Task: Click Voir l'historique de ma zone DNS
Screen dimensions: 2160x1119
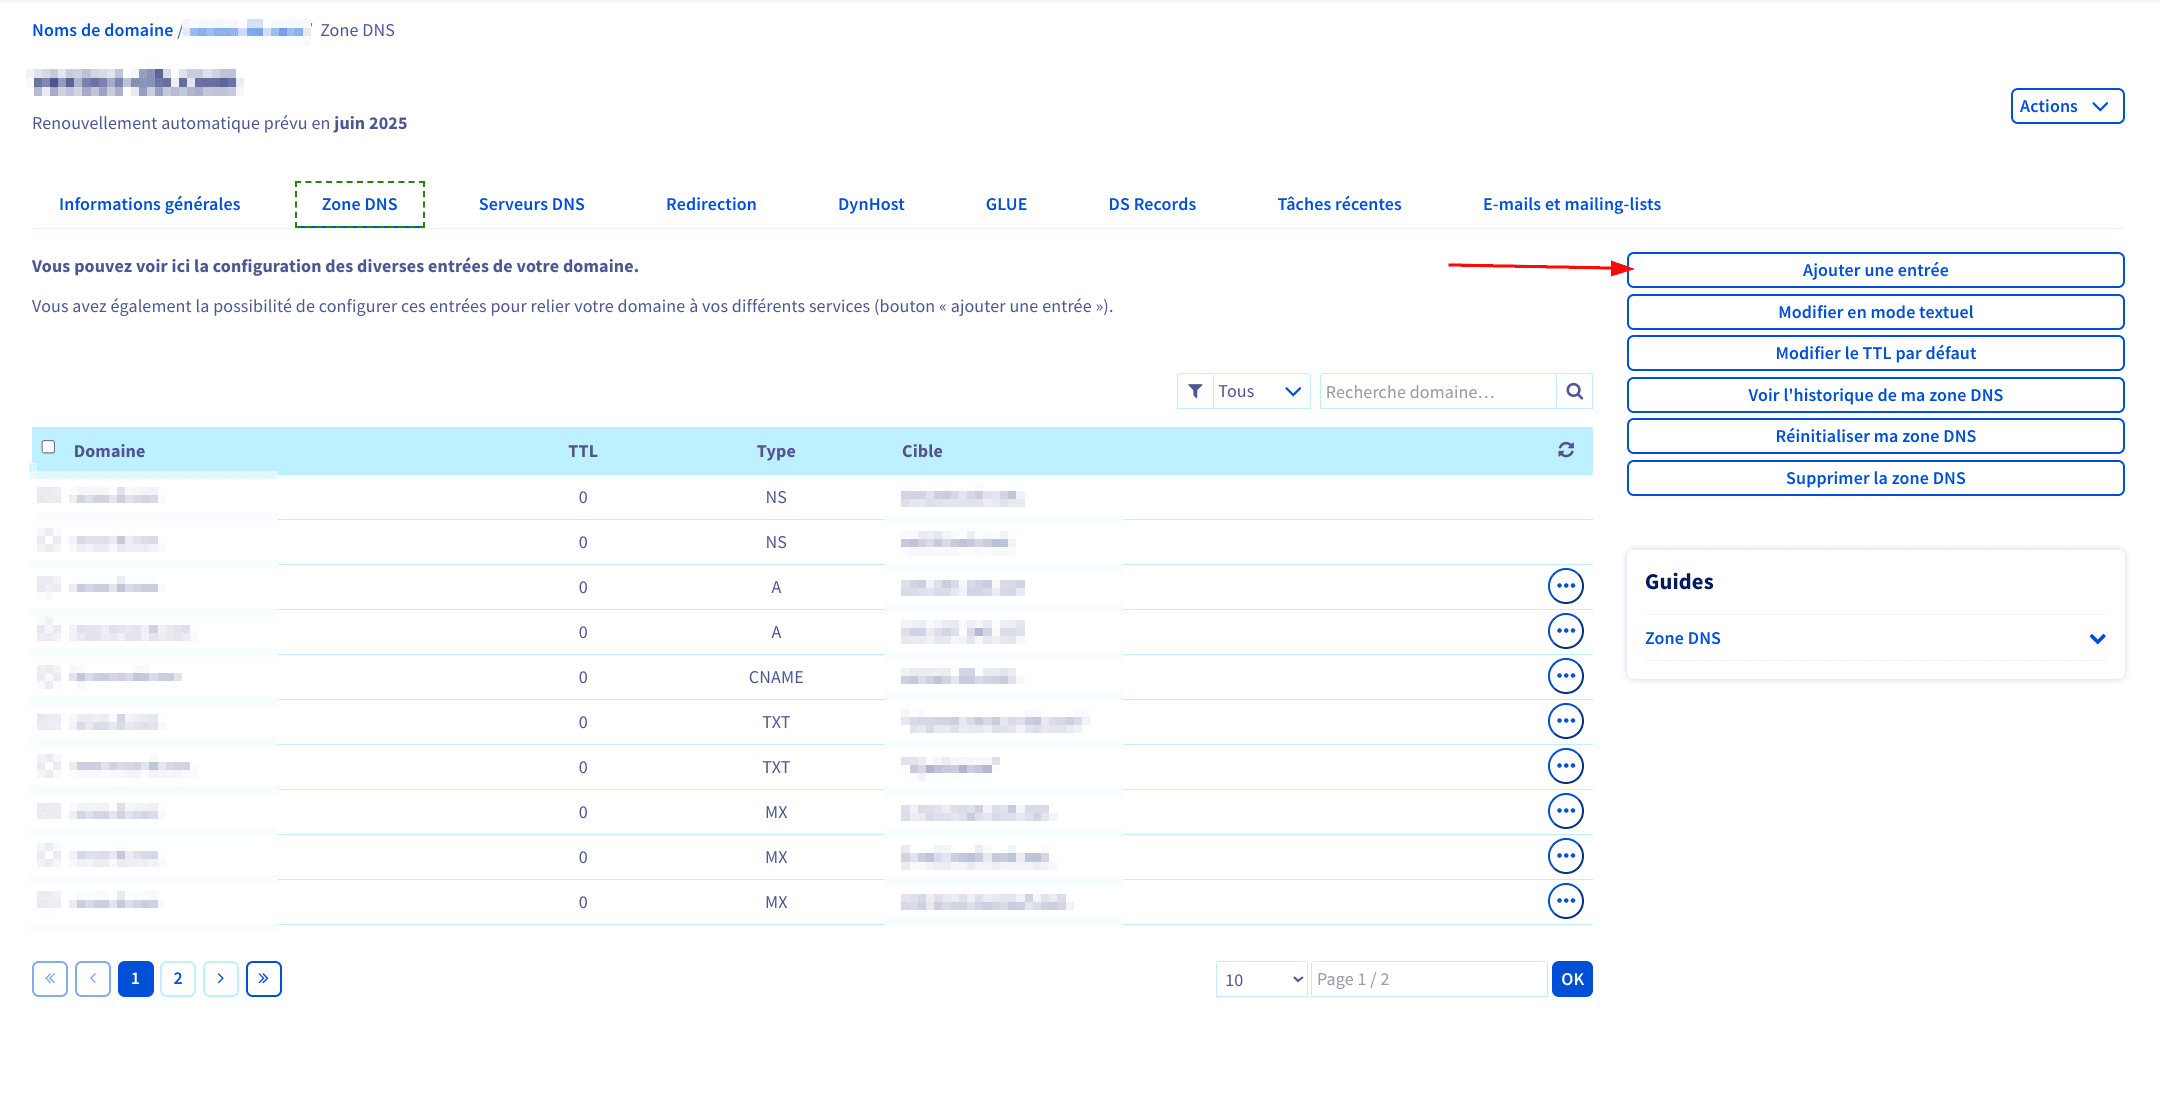Action: coord(1875,395)
